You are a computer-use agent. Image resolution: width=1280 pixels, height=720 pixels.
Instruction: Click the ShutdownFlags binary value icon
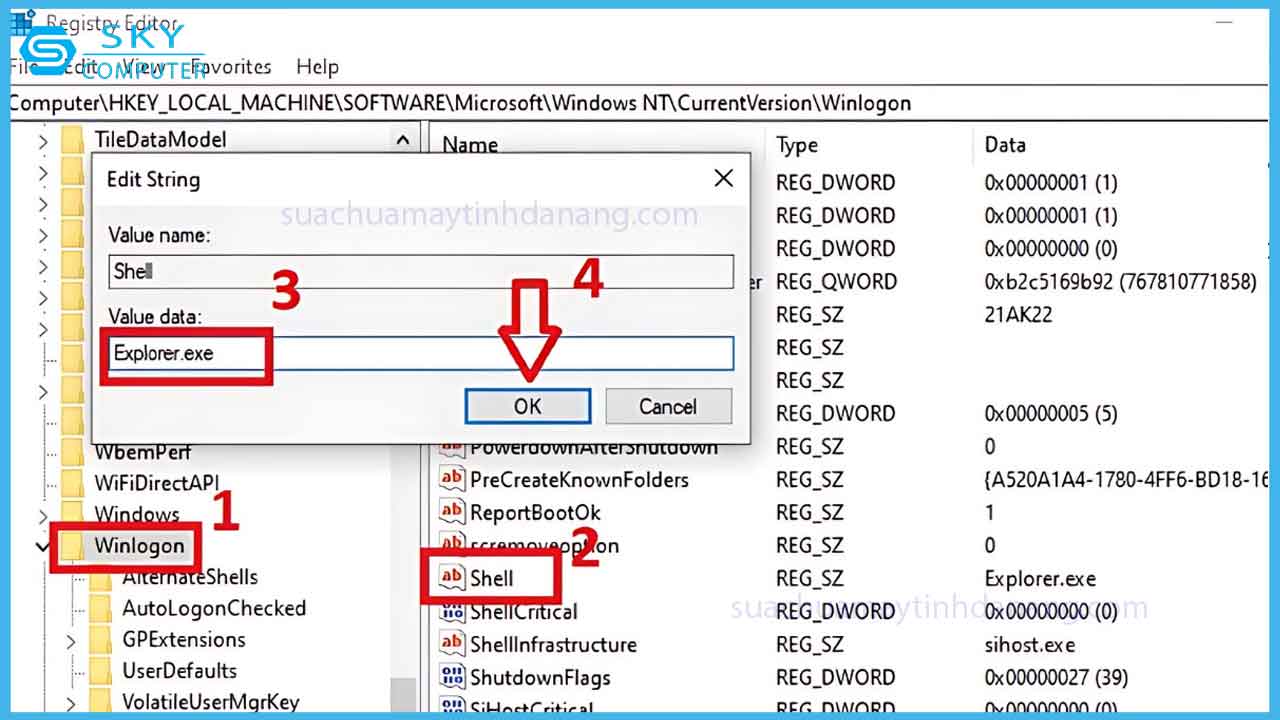click(452, 677)
